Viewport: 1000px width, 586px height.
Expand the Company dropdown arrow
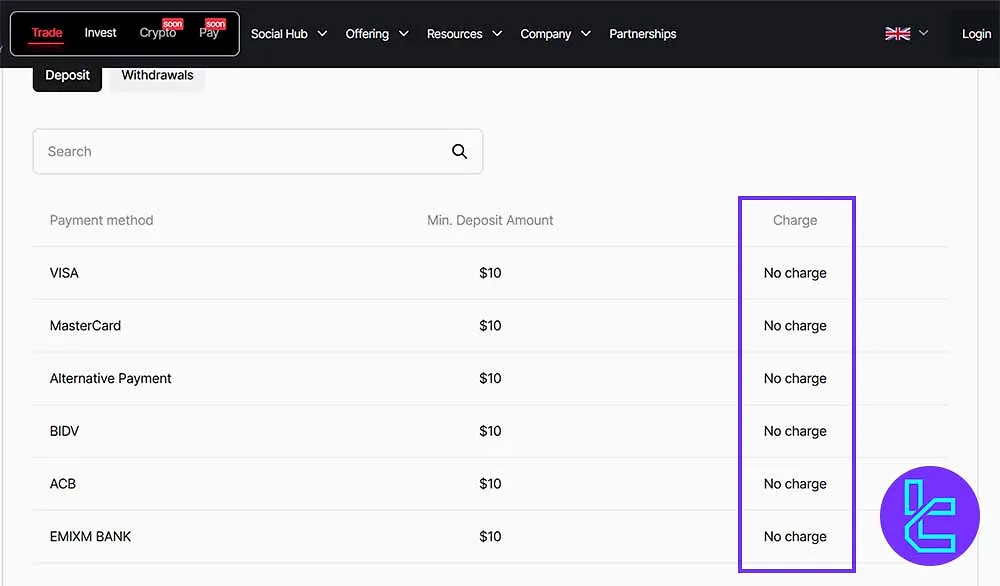[585, 33]
